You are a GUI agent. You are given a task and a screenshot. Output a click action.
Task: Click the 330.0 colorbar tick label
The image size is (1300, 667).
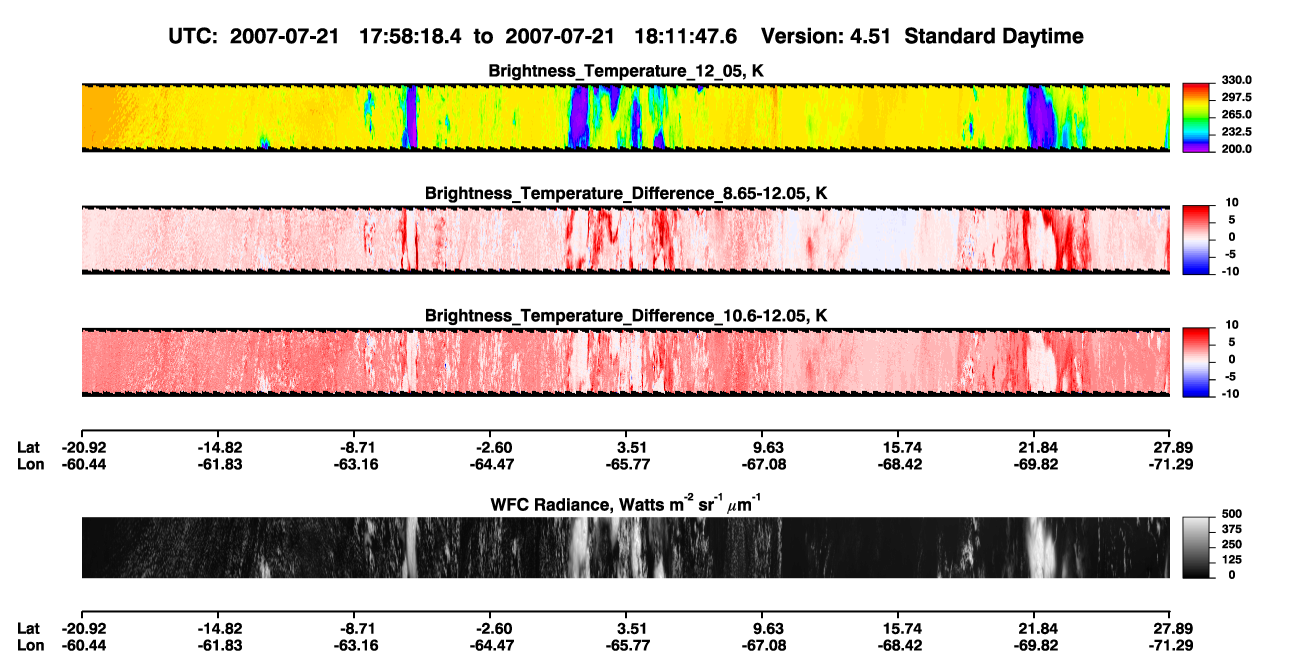[x=1235, y=80]
